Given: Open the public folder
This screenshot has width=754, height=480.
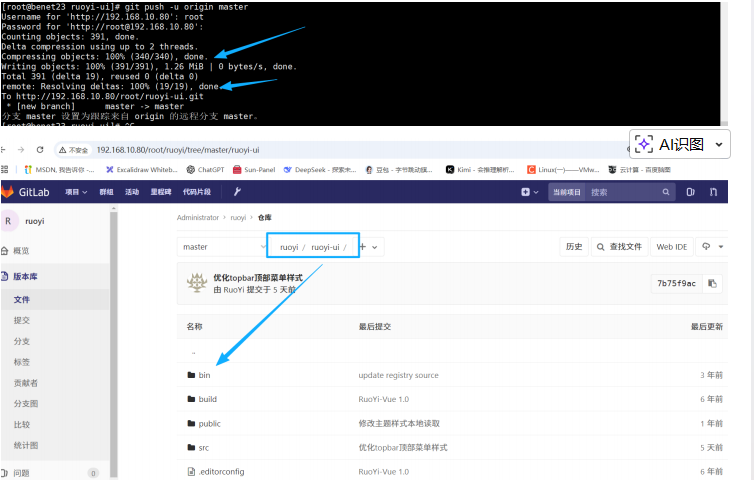Looking at the screenshot, I should [x=210, y=424].
